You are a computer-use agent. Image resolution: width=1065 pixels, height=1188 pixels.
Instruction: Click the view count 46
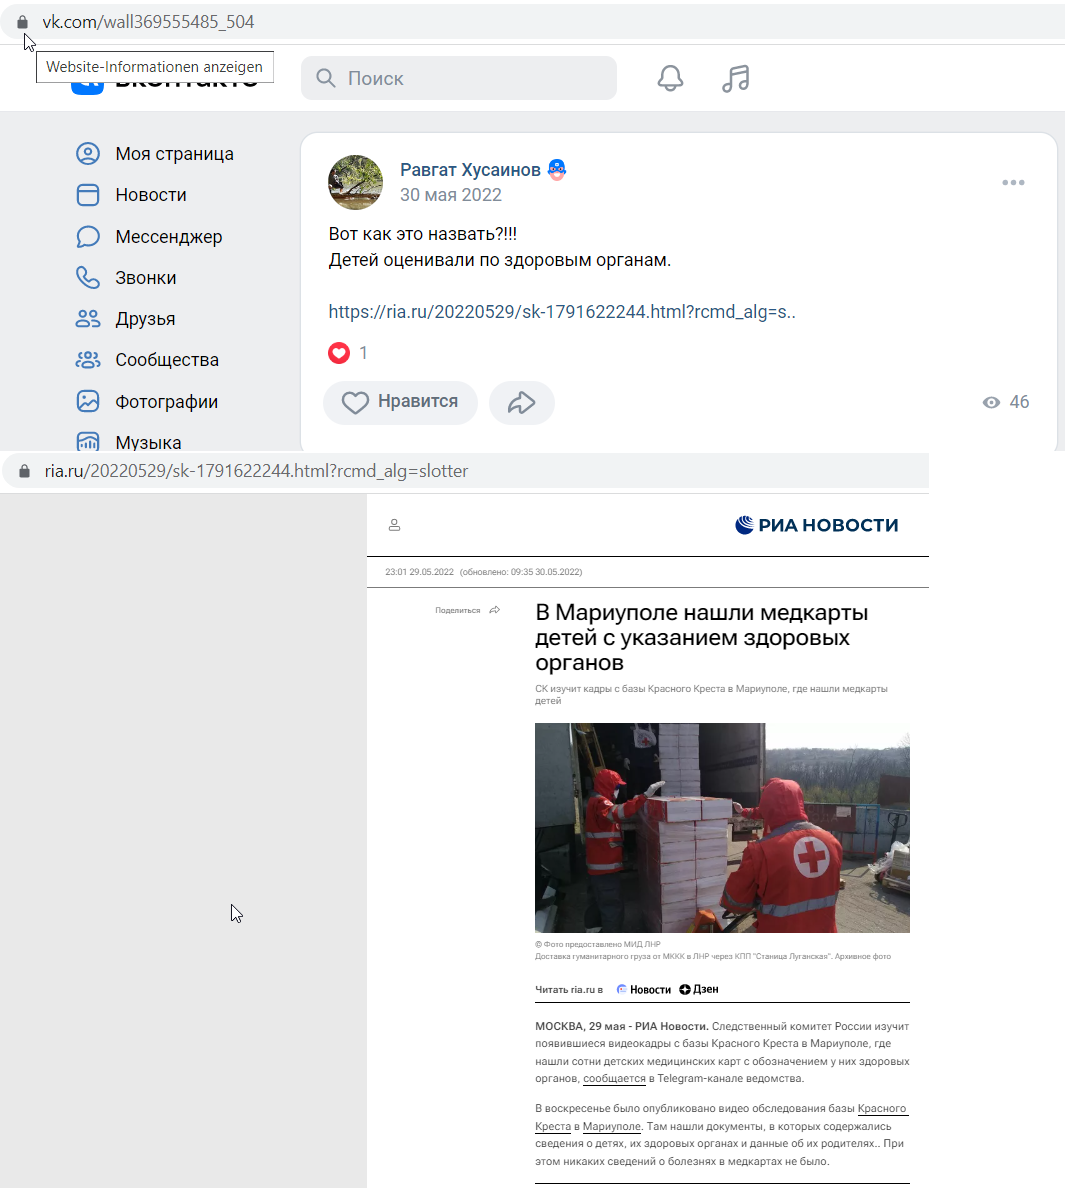pos(1020,402)
